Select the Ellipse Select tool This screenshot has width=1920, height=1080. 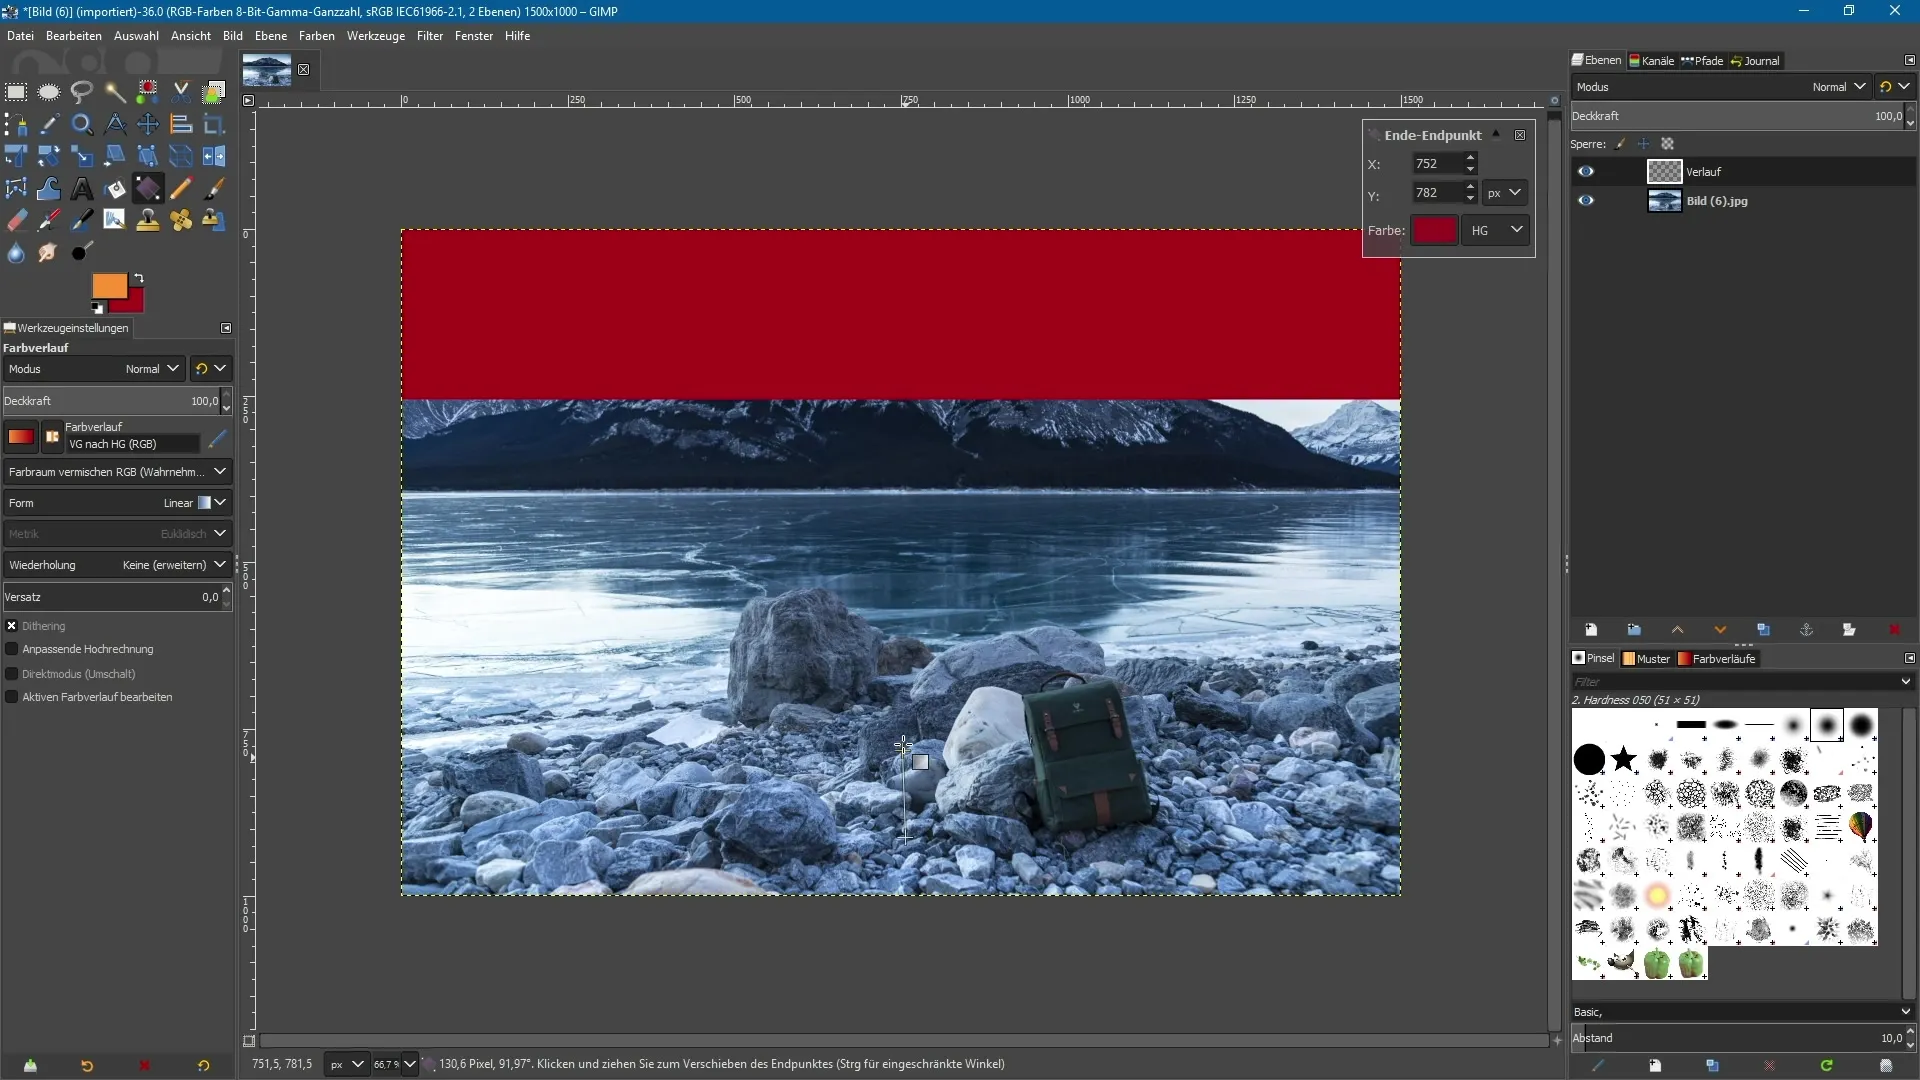49,92
